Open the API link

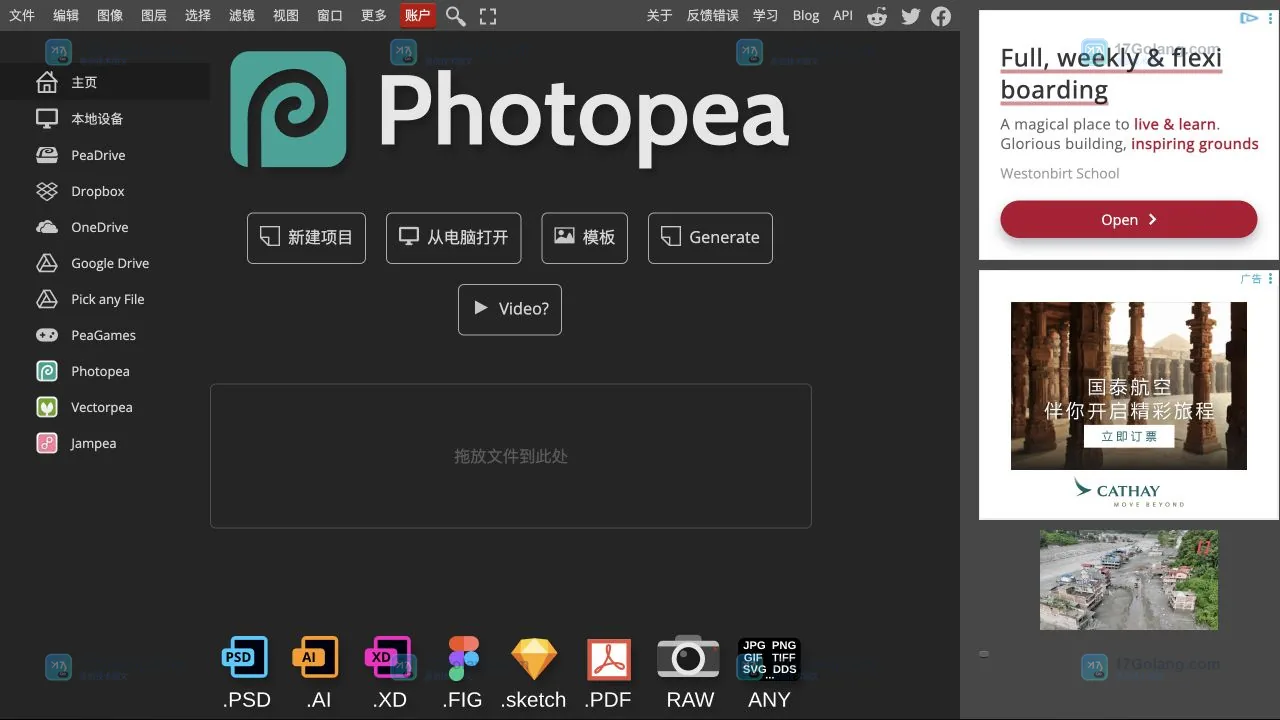843,15
